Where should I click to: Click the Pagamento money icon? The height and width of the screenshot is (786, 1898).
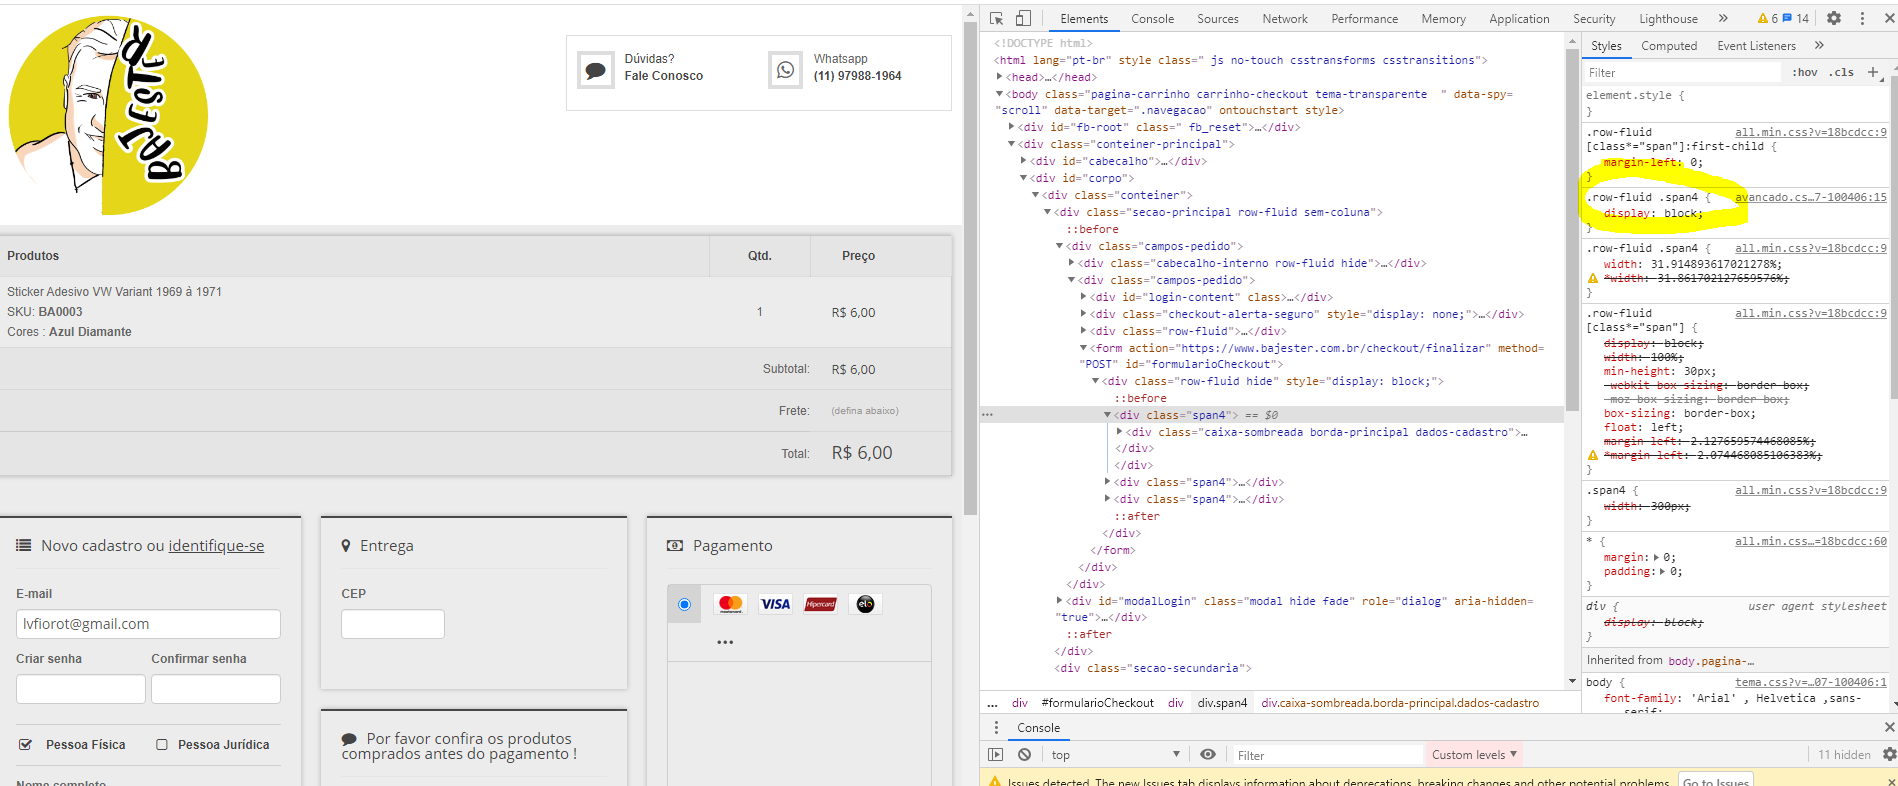click(675, 545)
